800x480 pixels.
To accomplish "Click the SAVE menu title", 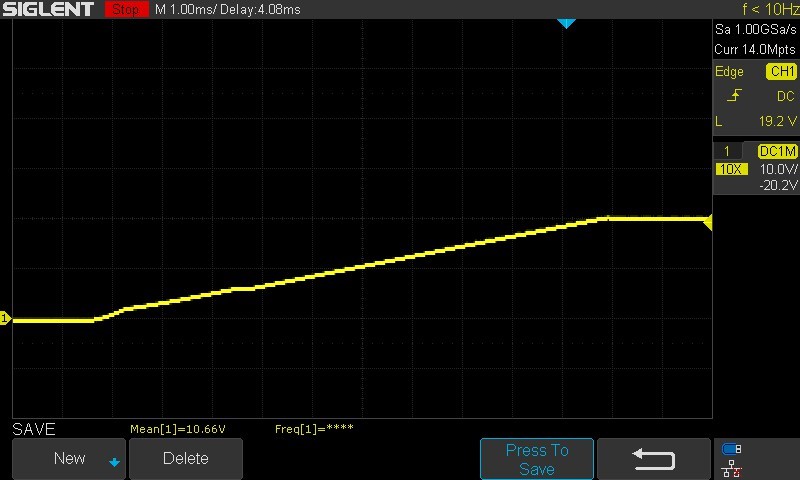I will [34, 429].
